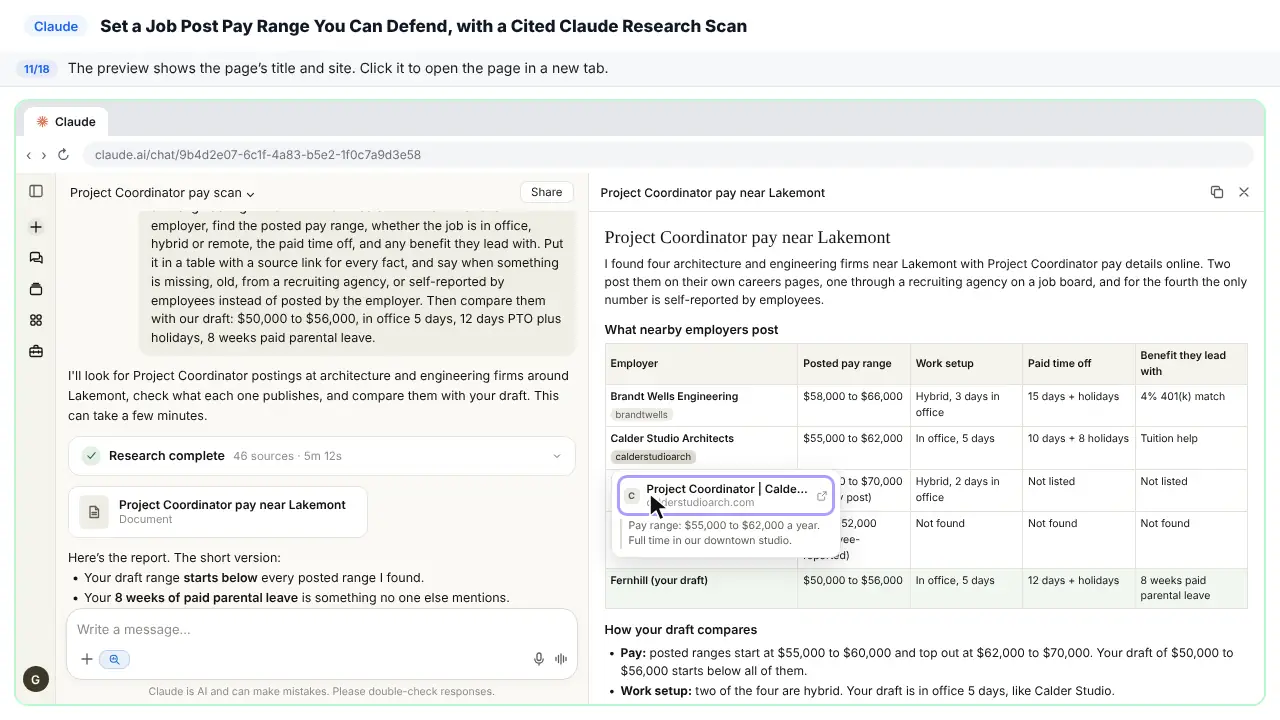Open the briefcase icon in sidebar
1280x720 pixels.
point(36,351)
